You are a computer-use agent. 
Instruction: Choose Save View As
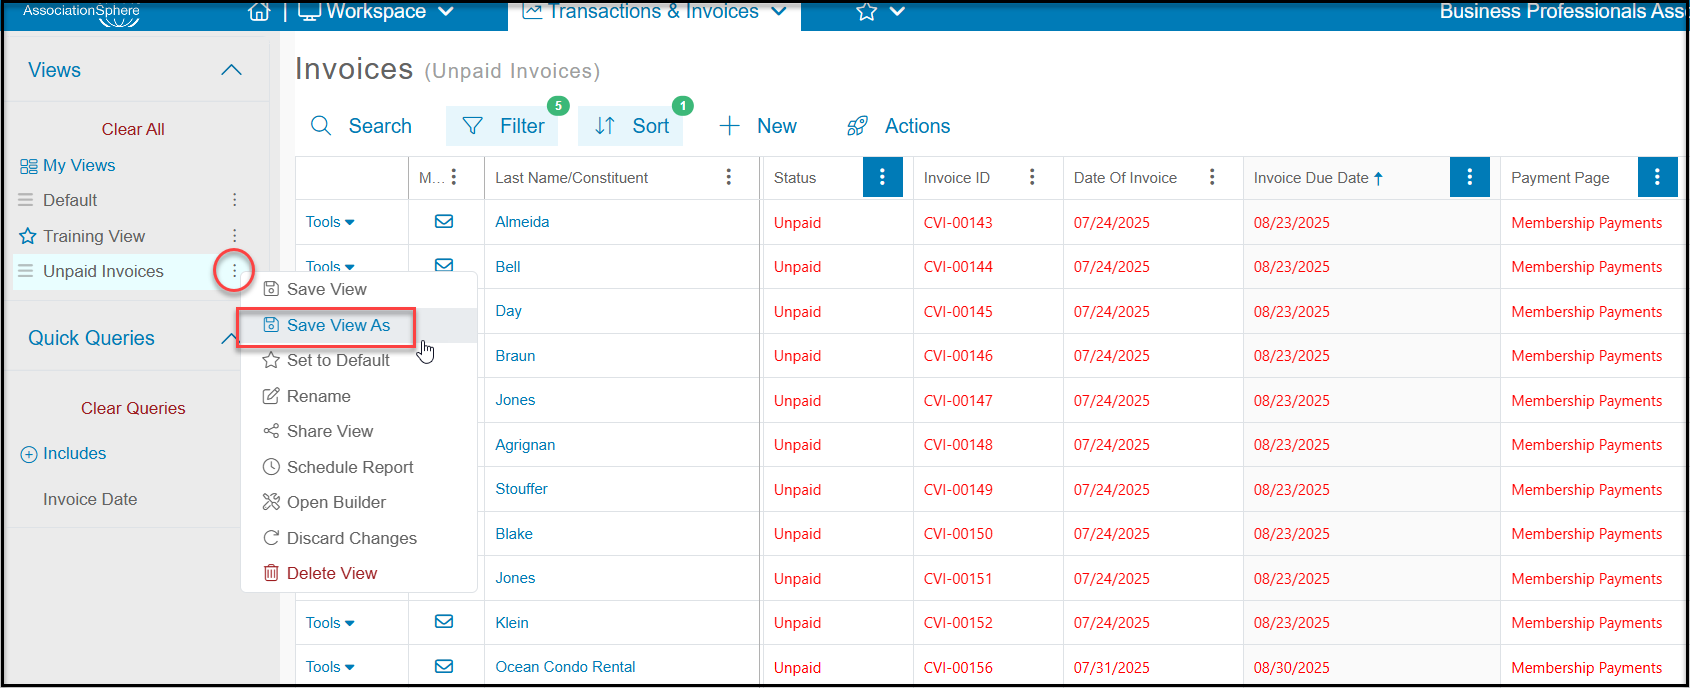coord(338,325)
